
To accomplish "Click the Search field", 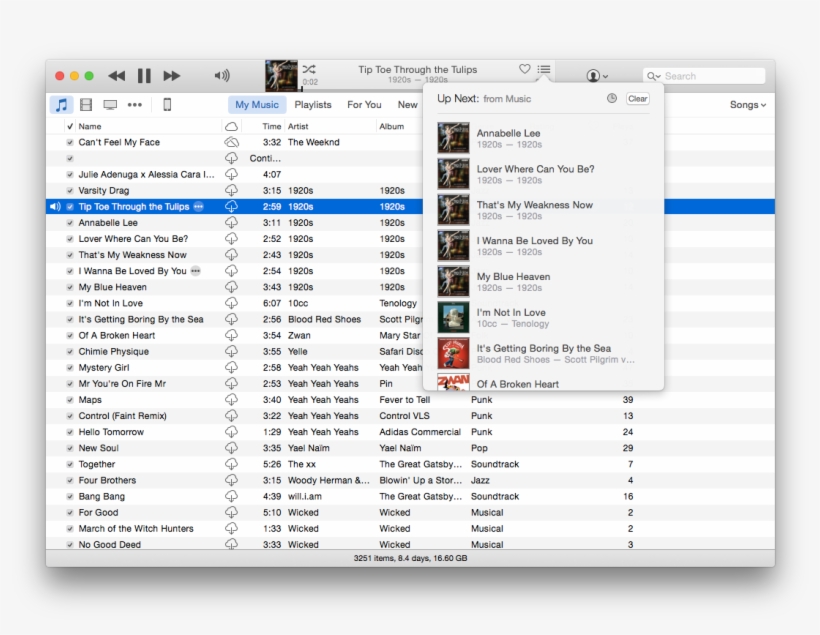I will [704, 76].
